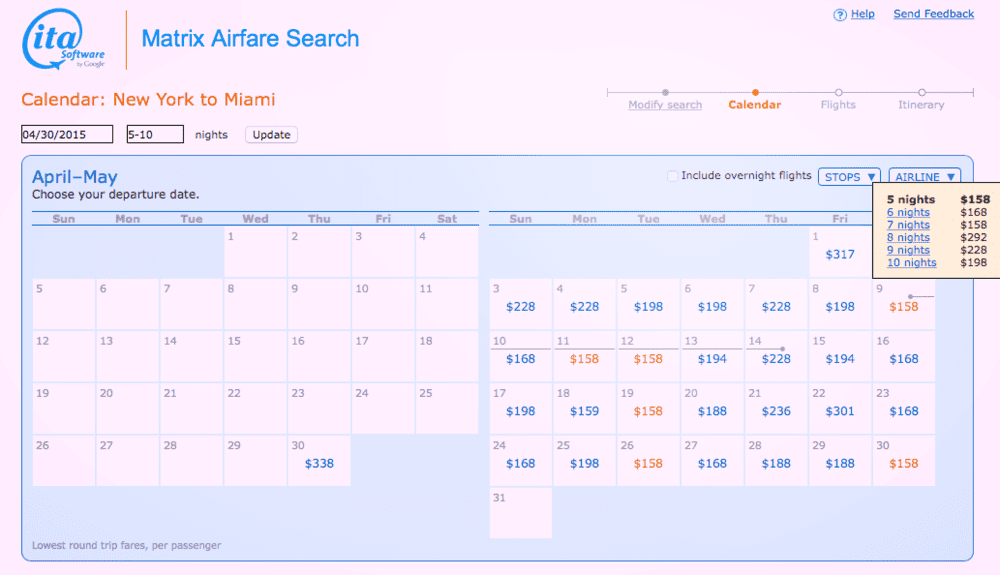This screenshot has width=1000, height=575.
Task: Click the May 31 calendar cell
Action: click(x=520, y=513)
